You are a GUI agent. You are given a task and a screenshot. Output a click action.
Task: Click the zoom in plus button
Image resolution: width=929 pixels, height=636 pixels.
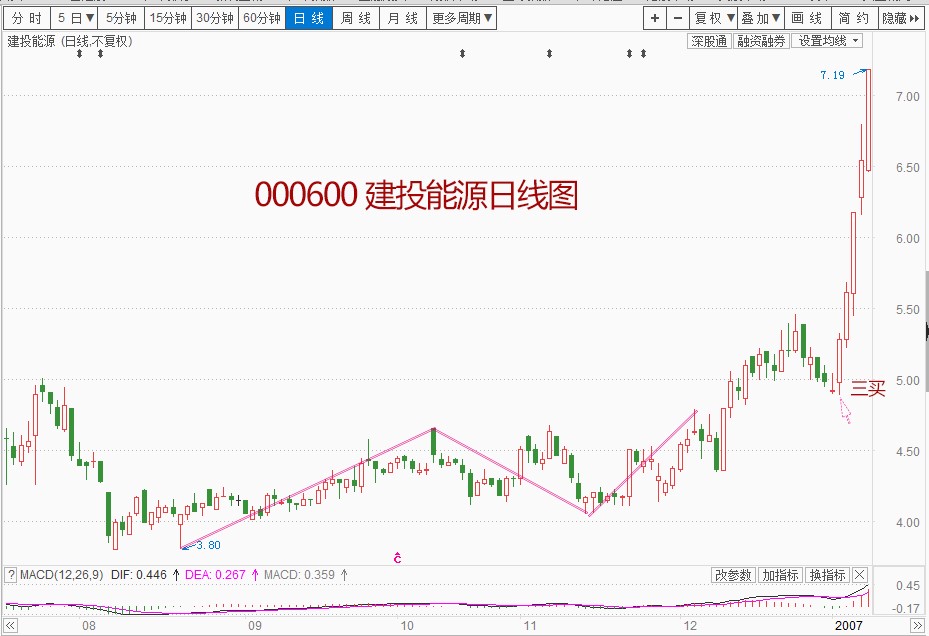coord(655,18)
